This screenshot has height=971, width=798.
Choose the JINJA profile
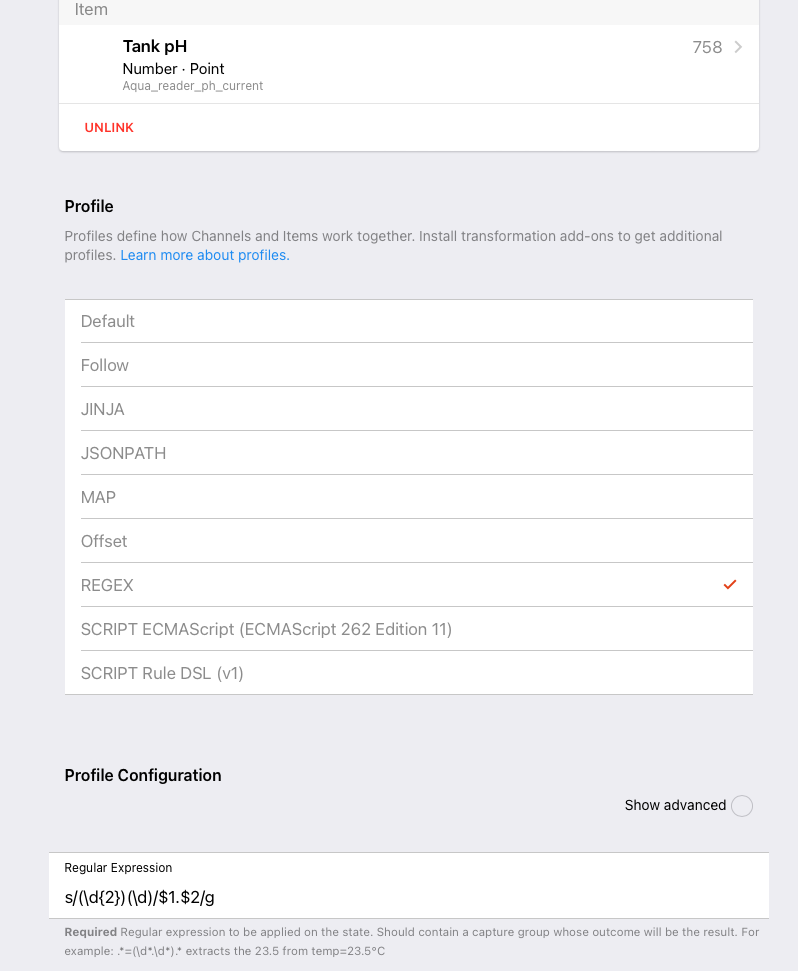(x=103, y=409)
